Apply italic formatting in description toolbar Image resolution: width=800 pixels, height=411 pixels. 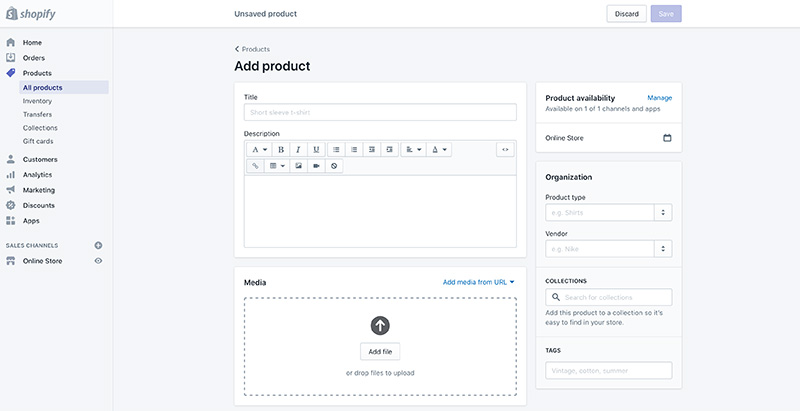coord(298,149)
